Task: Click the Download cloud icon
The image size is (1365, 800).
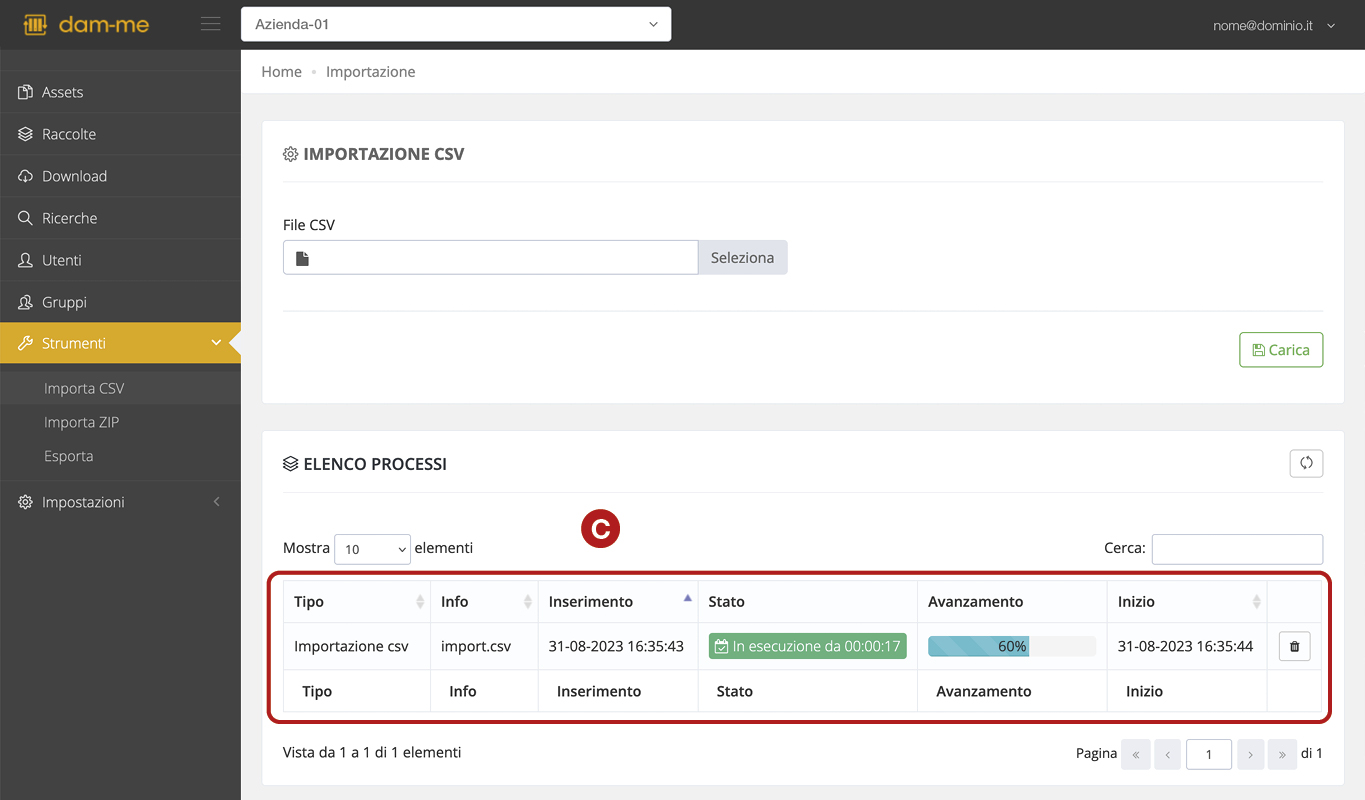Action: (x=25, y=176)
